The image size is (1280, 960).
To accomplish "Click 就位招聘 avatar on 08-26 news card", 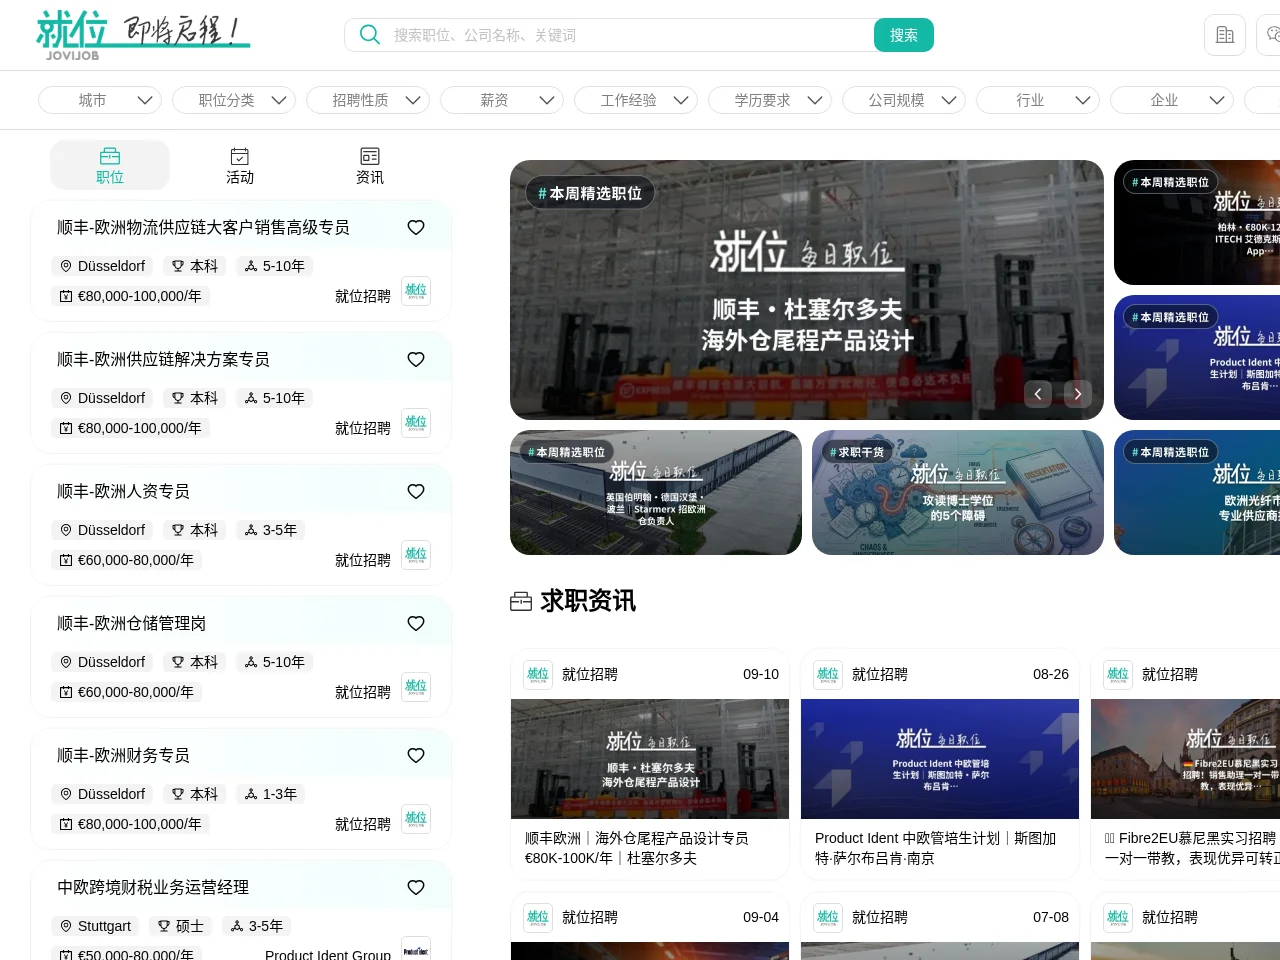I will click(828, 675).
